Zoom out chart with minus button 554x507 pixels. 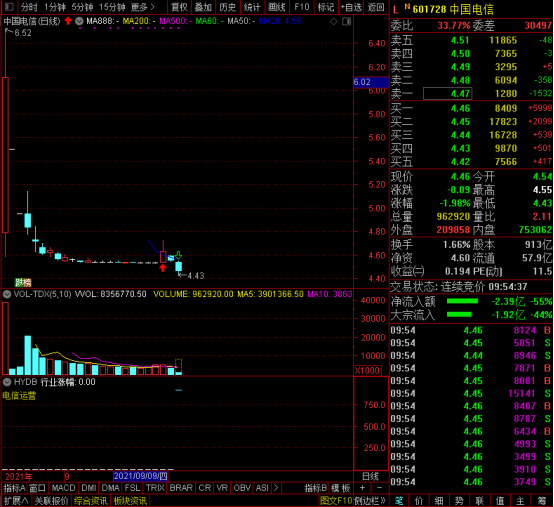pos(379,488)
